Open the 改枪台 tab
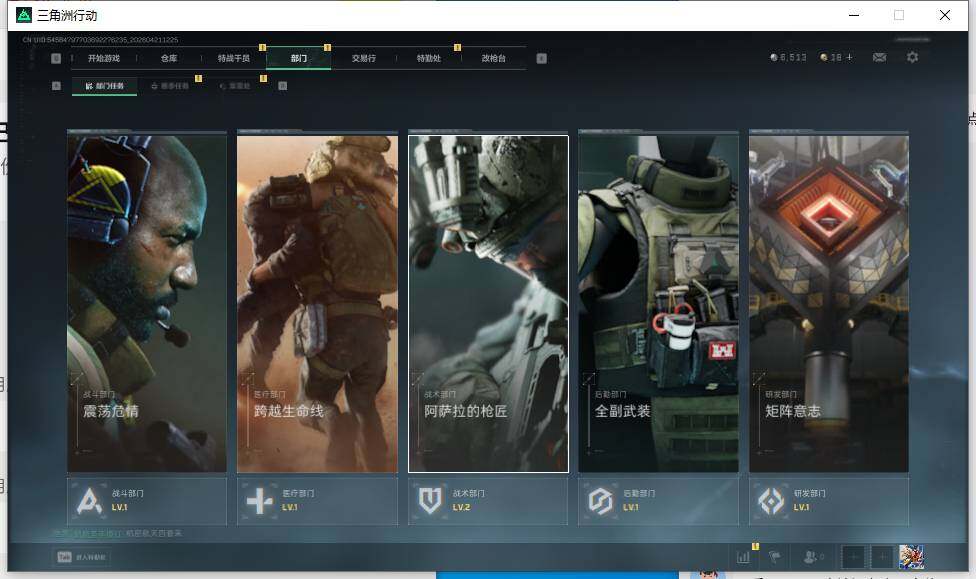 pyautogui.click(x=494, y=59)
